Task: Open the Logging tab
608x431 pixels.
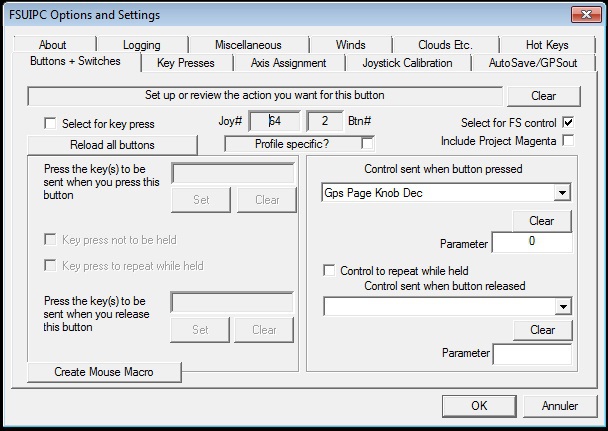Action: [141, 45]
